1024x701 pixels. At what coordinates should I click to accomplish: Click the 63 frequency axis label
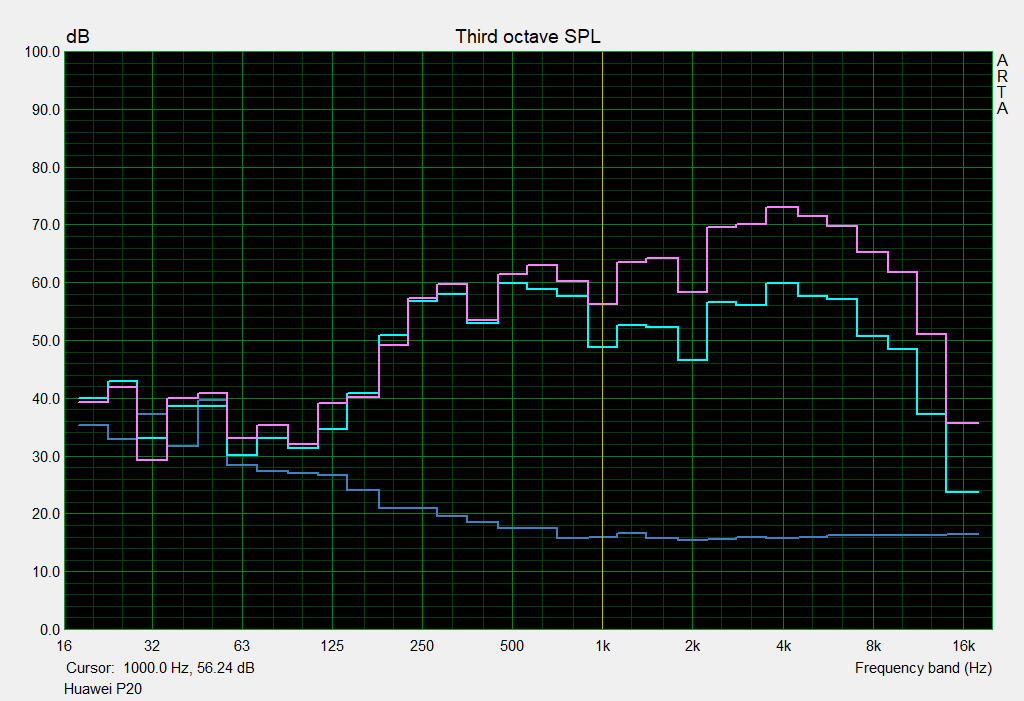[x=241, y=645]
